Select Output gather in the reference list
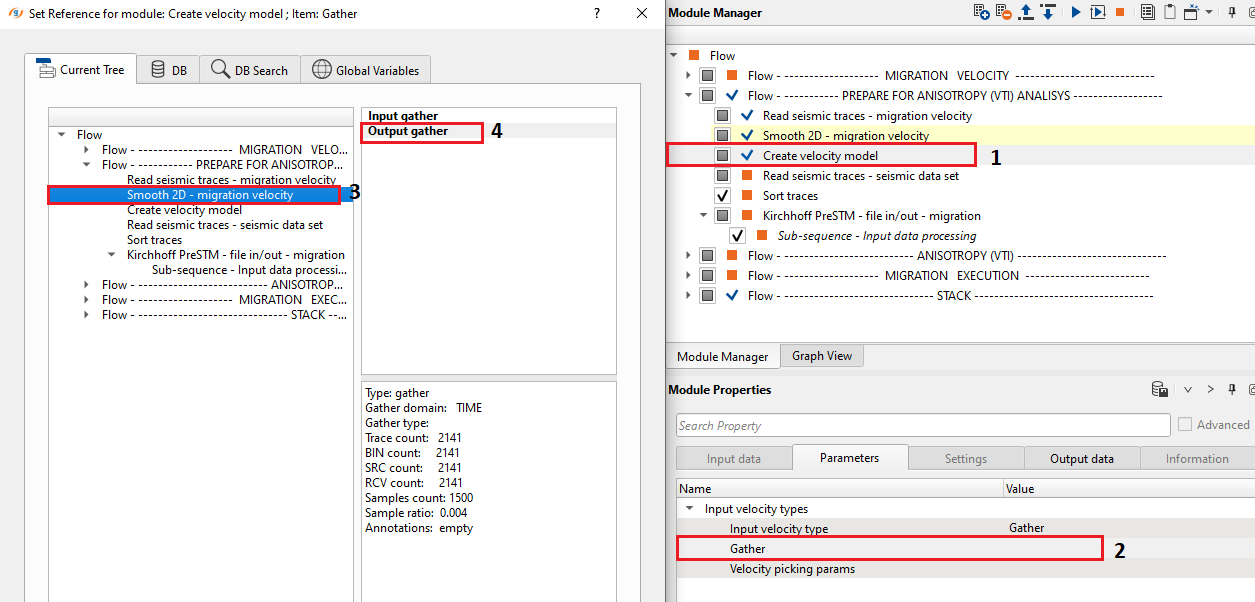This screenshot has height=602, width=1255. point(408,131)
